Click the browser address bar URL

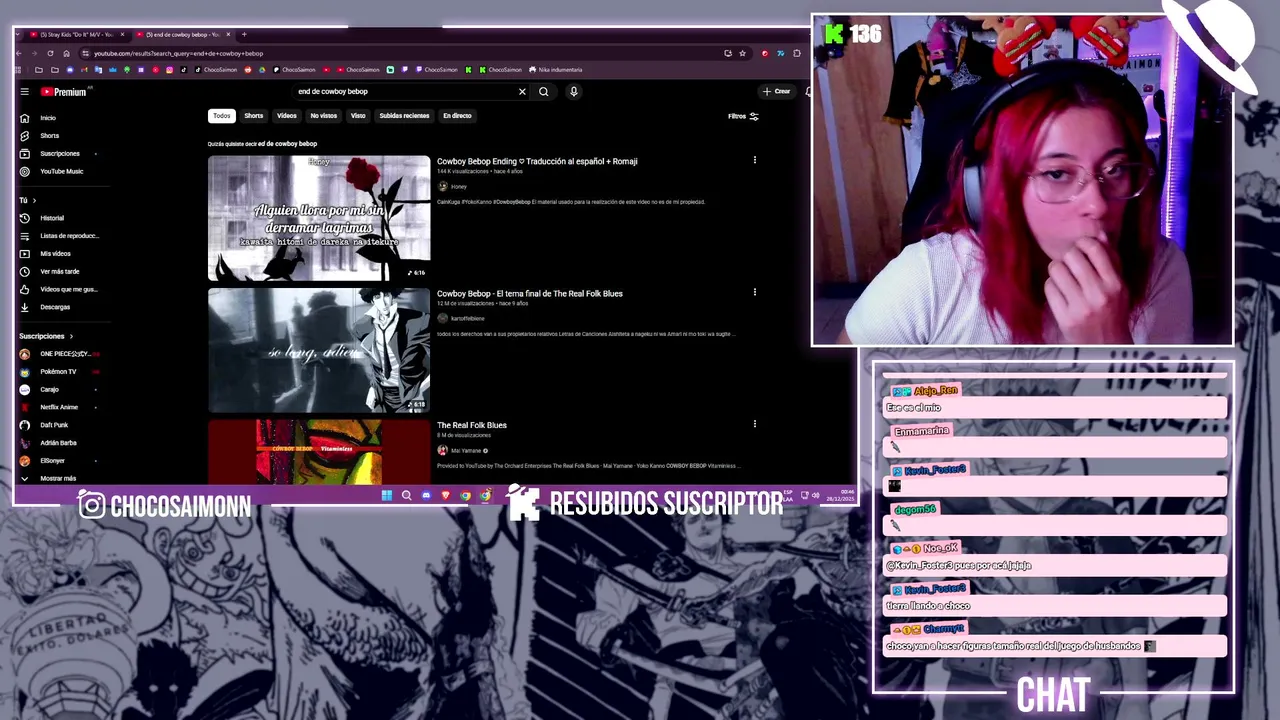[x=178, y=53]
